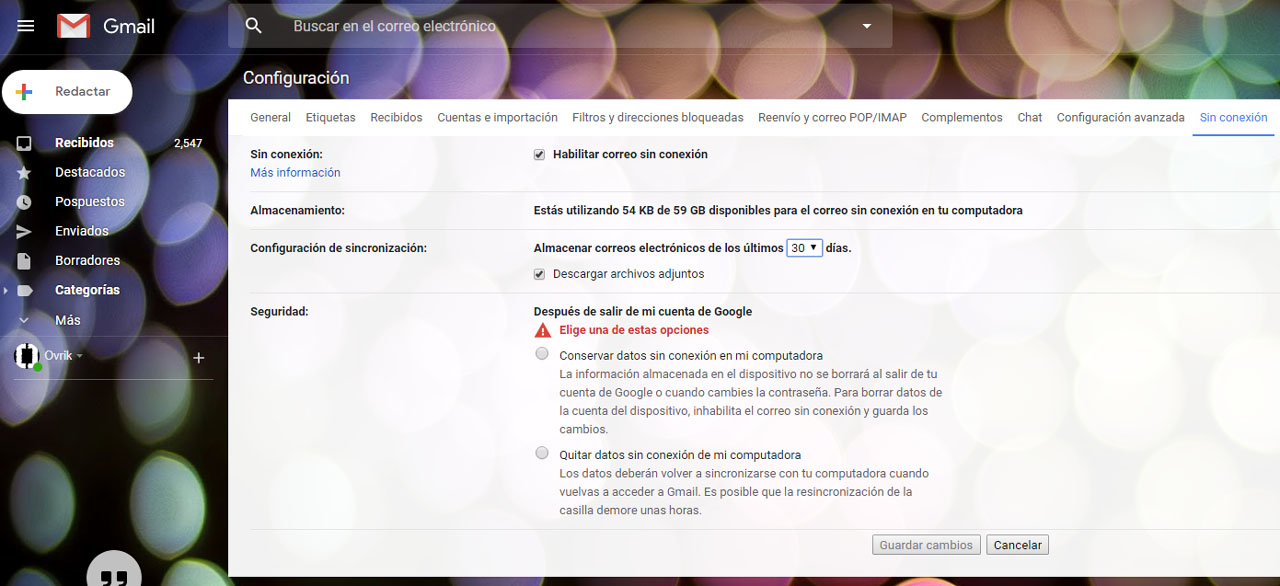Open Borradores folder
1280x586 pixels.
coord(87,260)
